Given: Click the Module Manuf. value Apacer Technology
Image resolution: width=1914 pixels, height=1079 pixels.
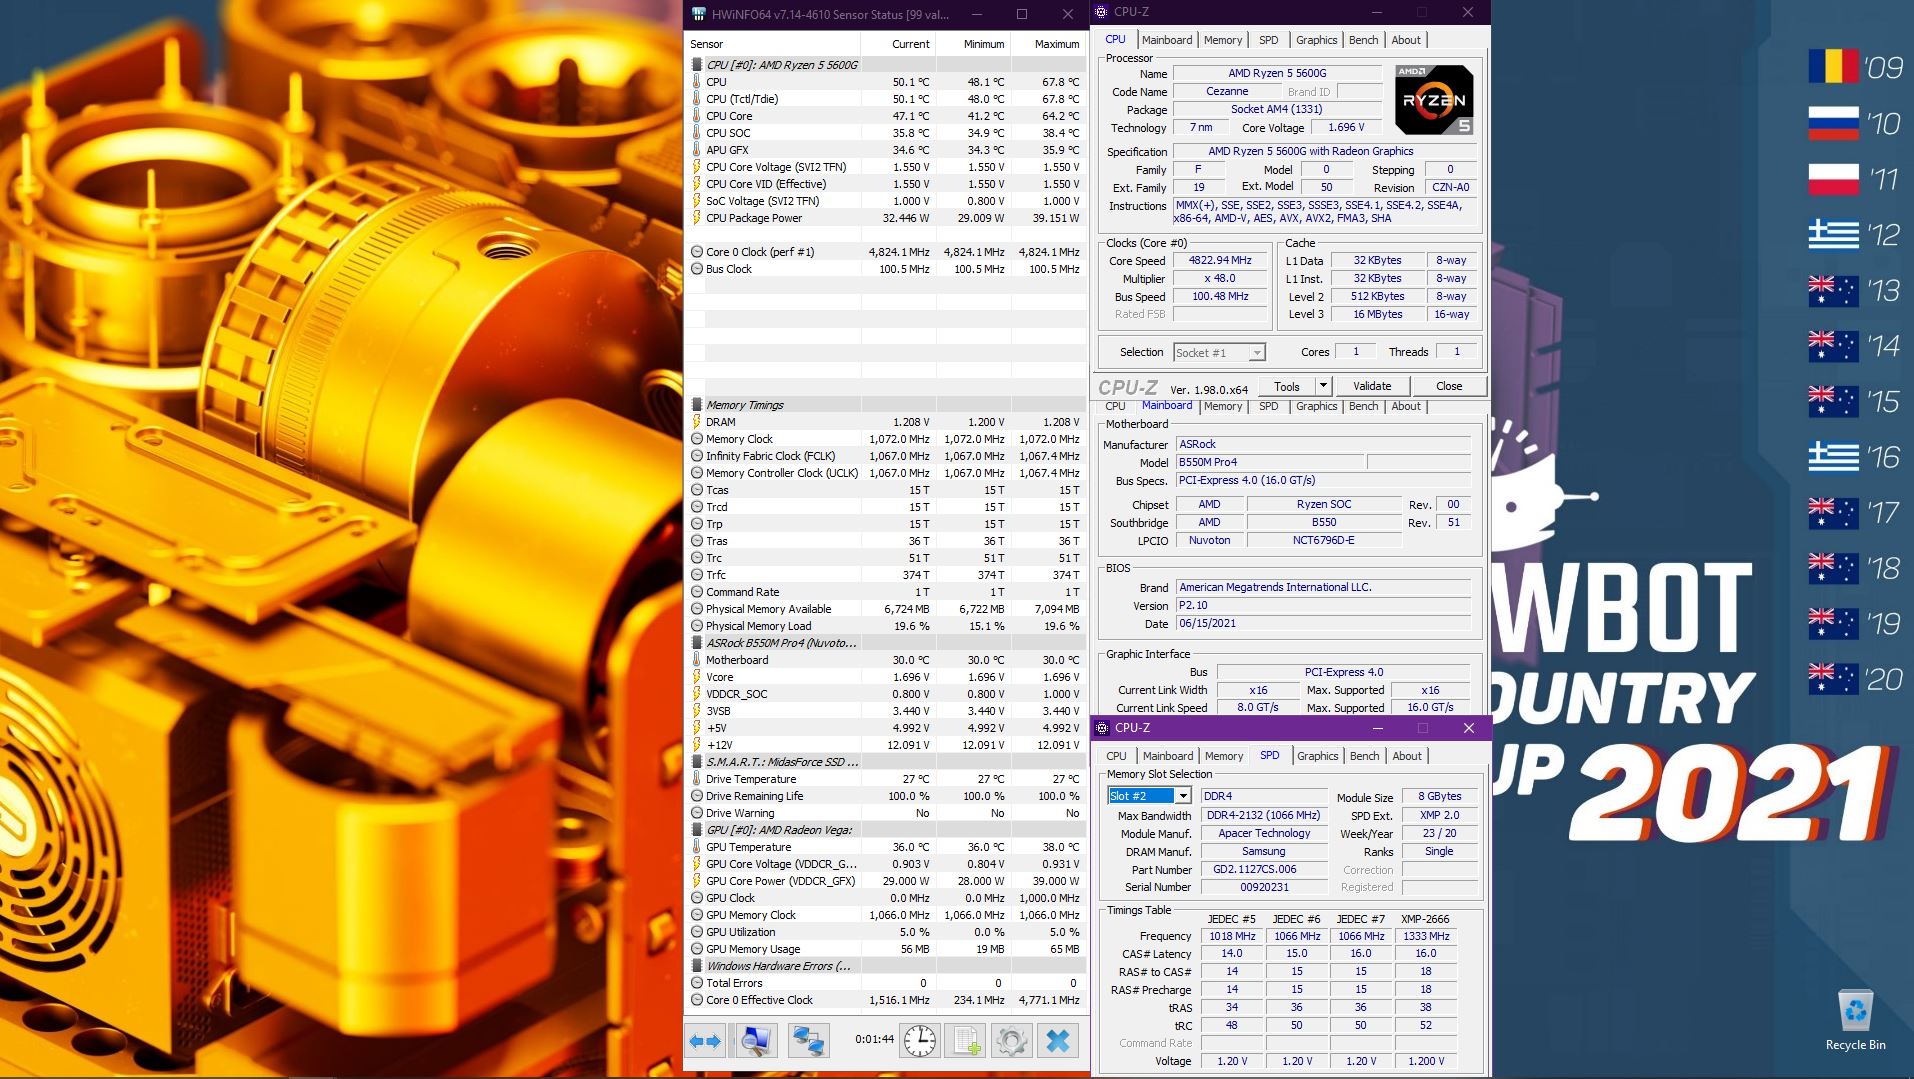Looking at the screenshot, I should pyautogui.click(x=1264, y=833).
